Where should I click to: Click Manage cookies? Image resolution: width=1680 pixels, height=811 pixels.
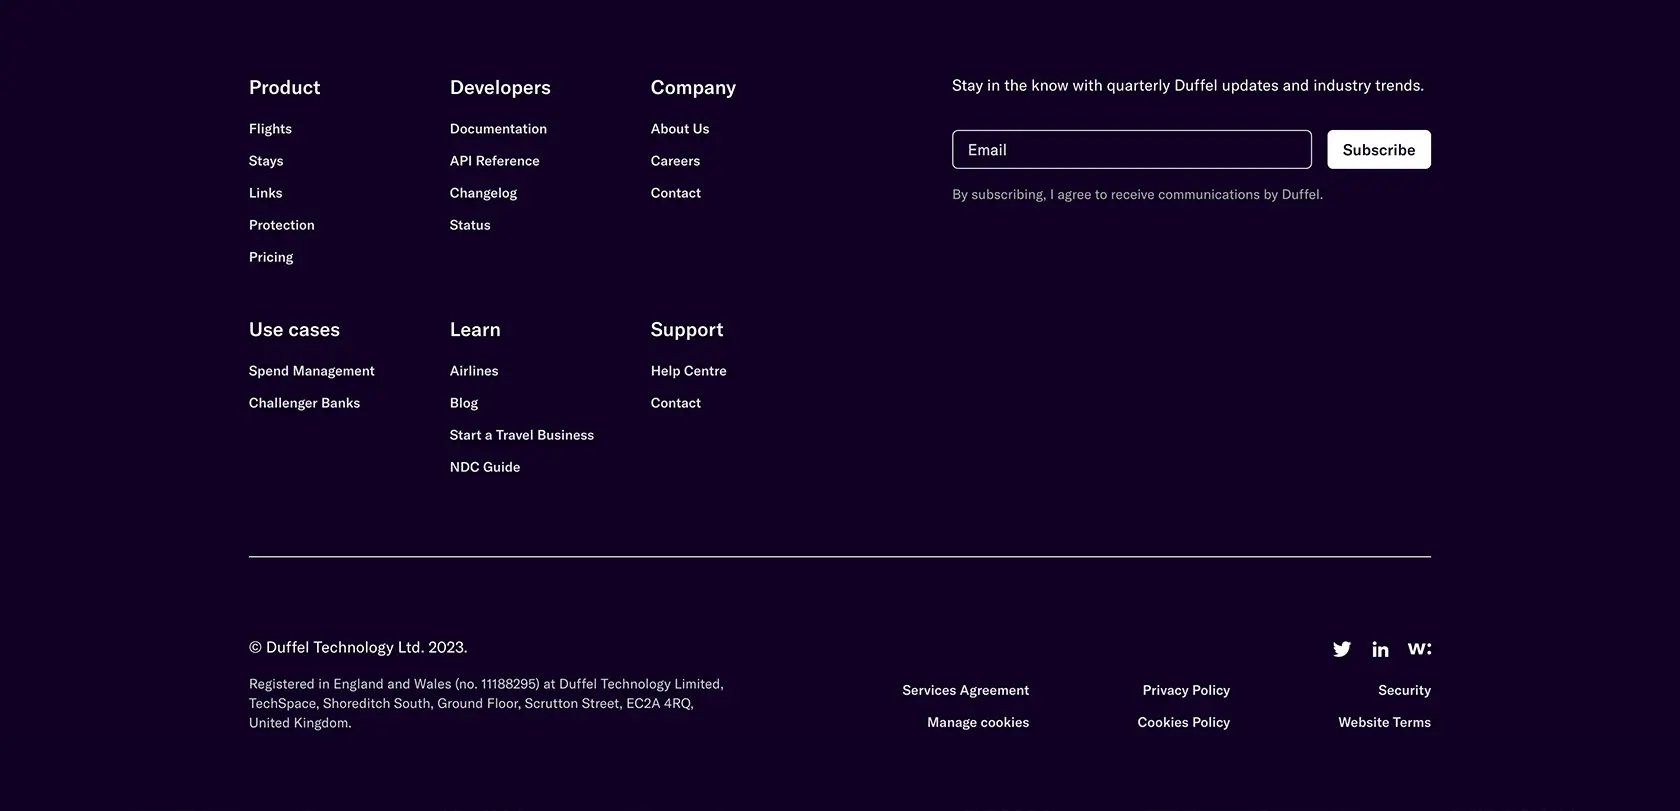point(978,722)
